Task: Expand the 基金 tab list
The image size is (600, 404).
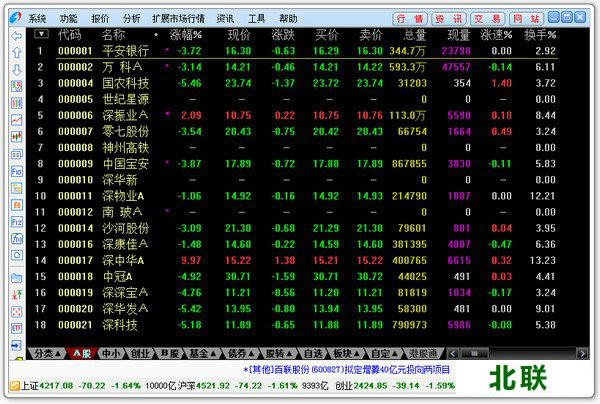Action: tap(212, 353)
